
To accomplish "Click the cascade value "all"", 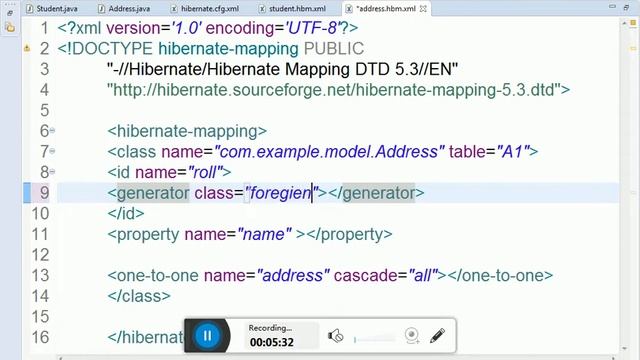I will click(422, 276).
